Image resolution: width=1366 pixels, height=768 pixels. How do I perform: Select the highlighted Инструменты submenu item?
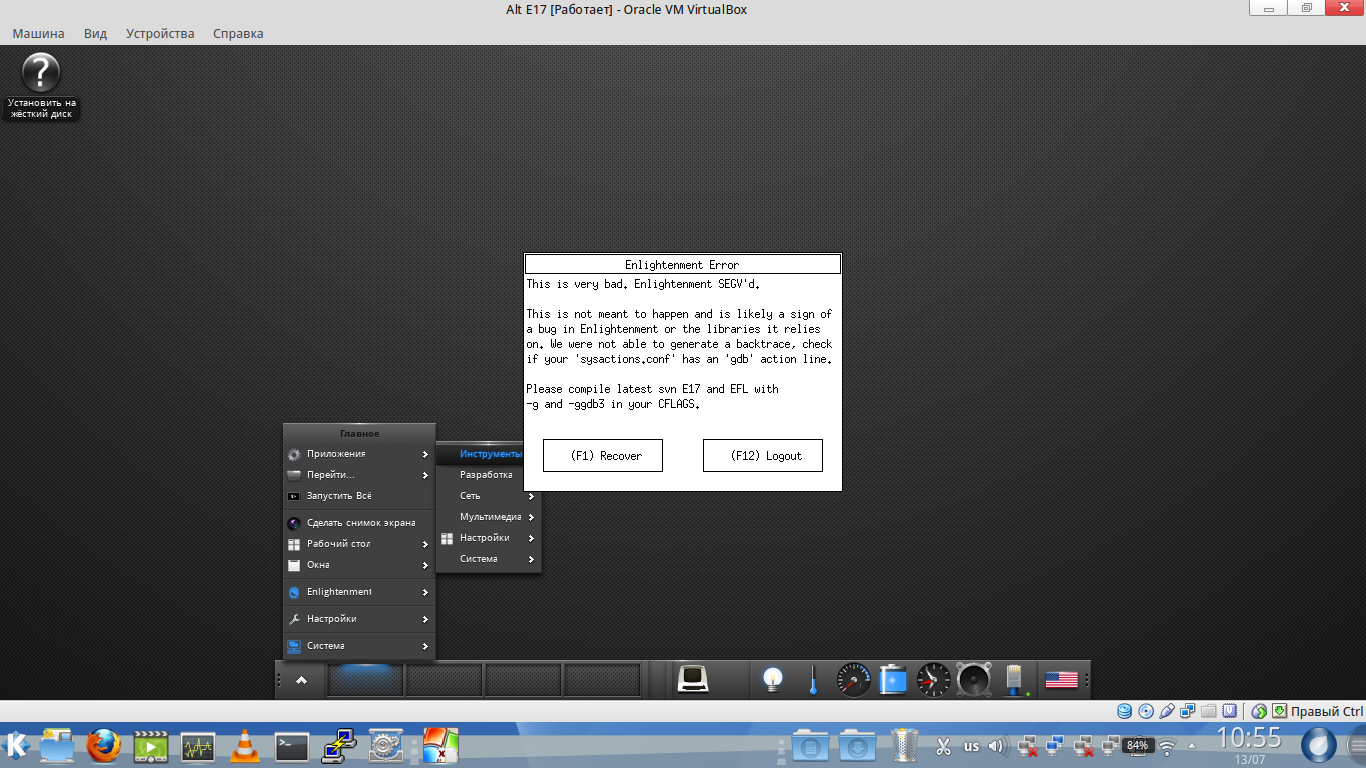click(482, 454)
